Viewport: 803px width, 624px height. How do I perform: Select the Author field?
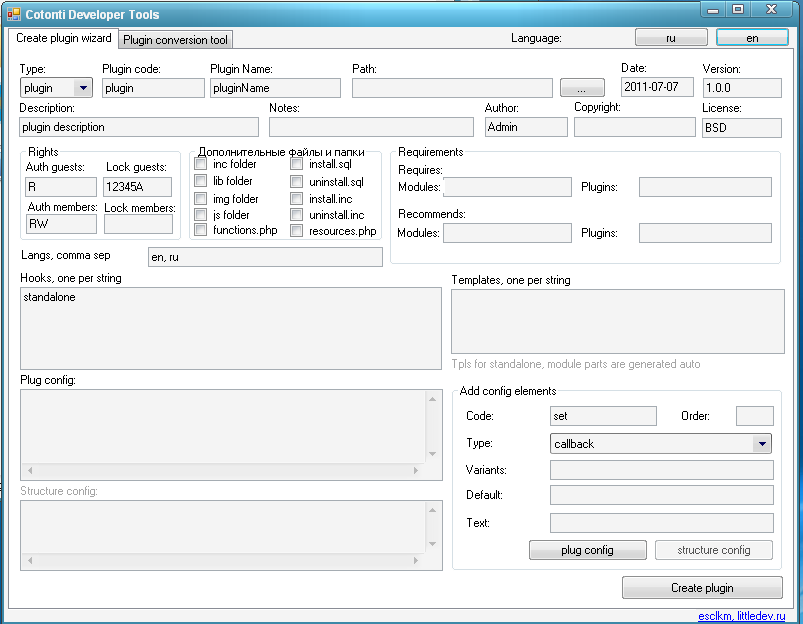[526, 127]
